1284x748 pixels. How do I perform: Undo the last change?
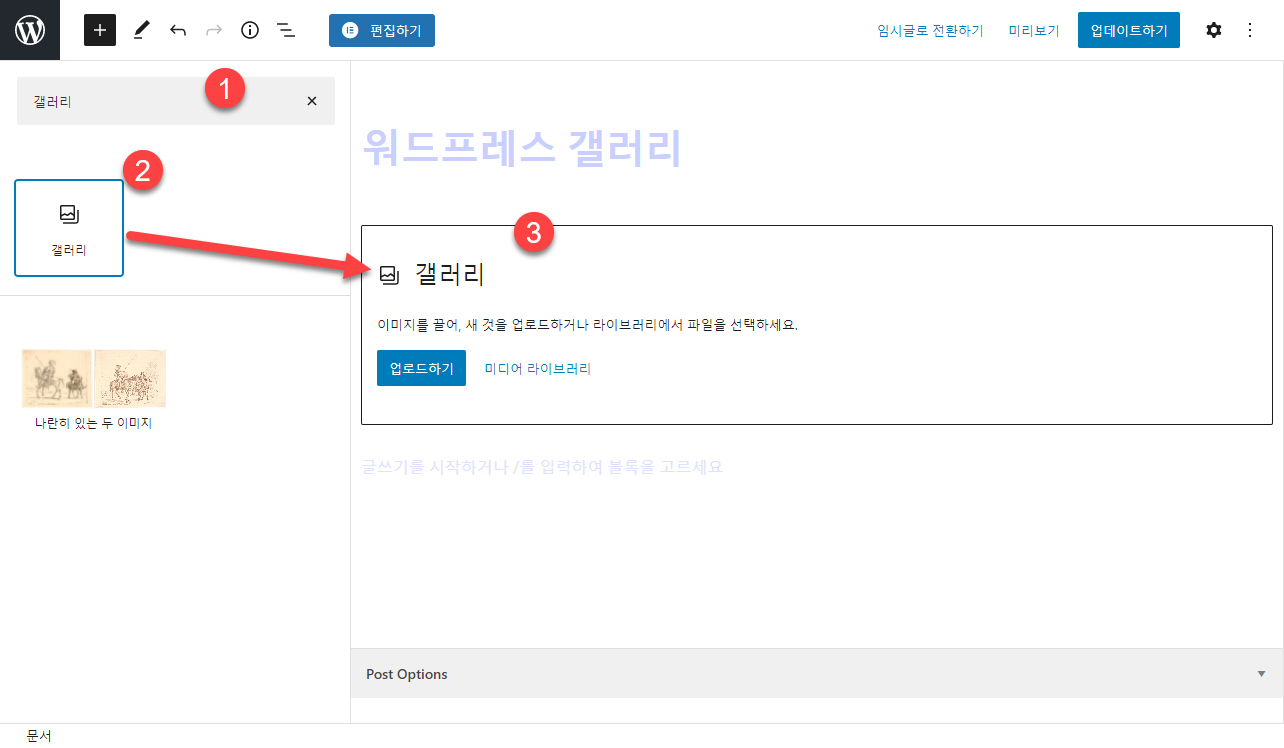coord(178,30)
